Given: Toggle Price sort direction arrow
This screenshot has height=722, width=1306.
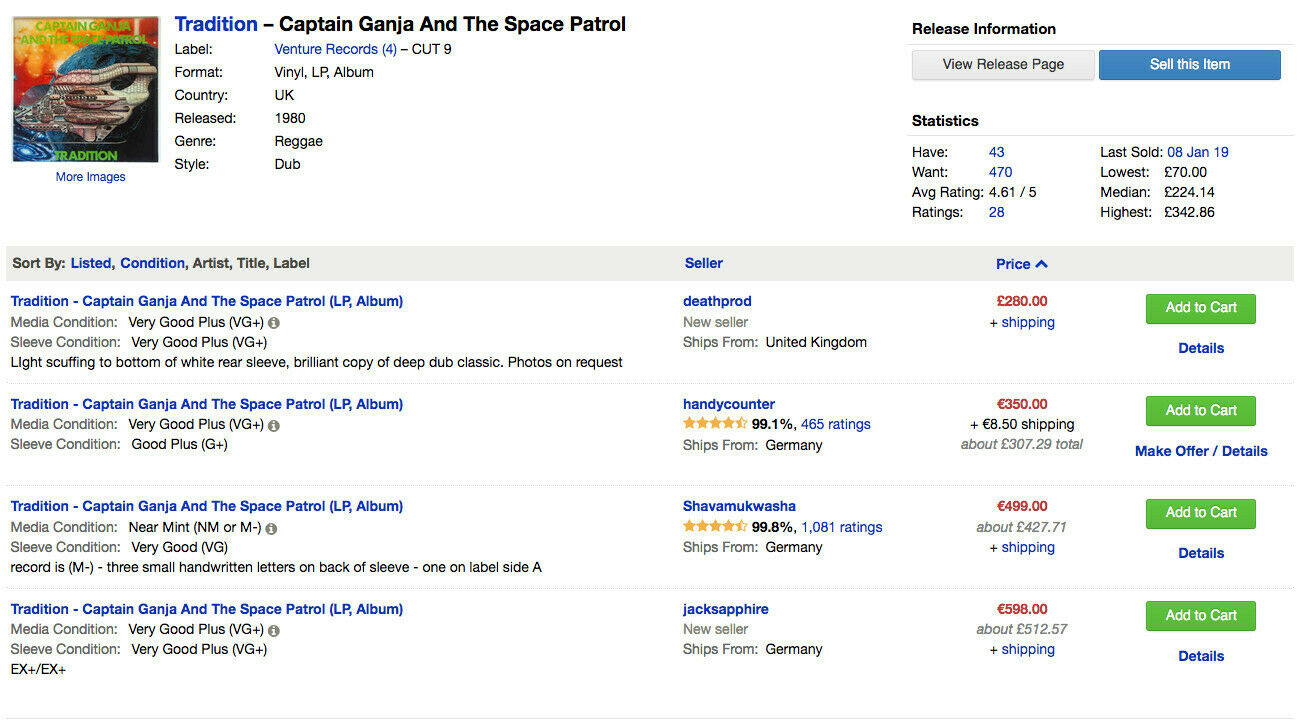Looking at the screenshot, I should pyautogui.click(x=1042, y=264).
